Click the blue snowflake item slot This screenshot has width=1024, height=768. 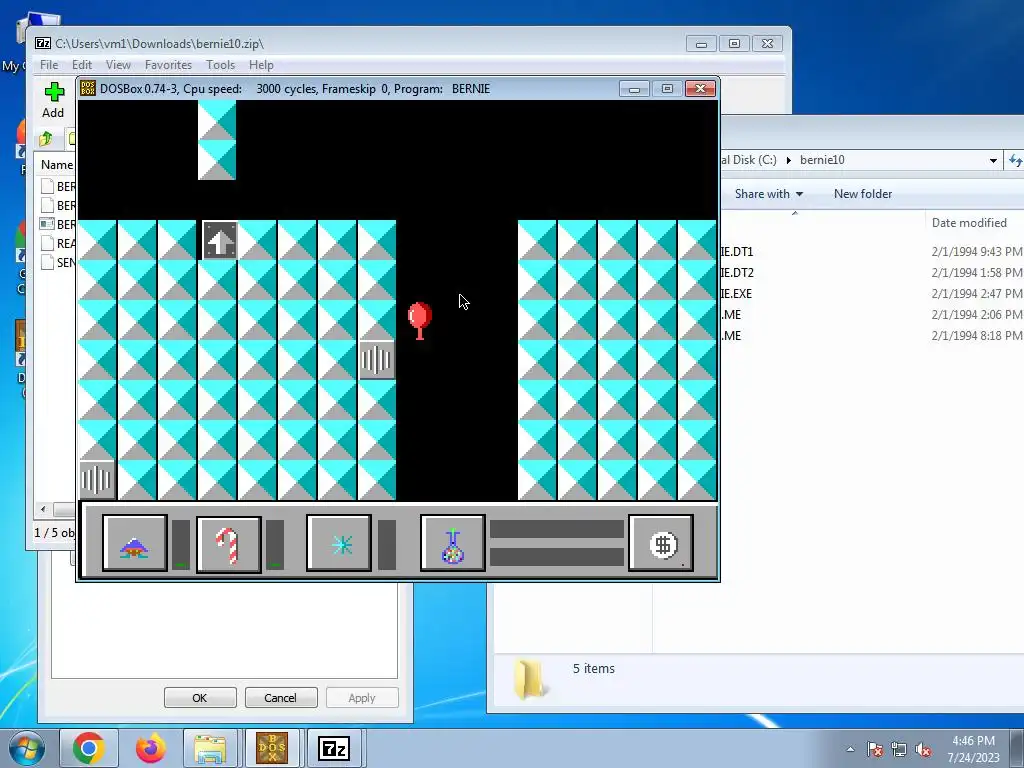(x=339, y=543)
